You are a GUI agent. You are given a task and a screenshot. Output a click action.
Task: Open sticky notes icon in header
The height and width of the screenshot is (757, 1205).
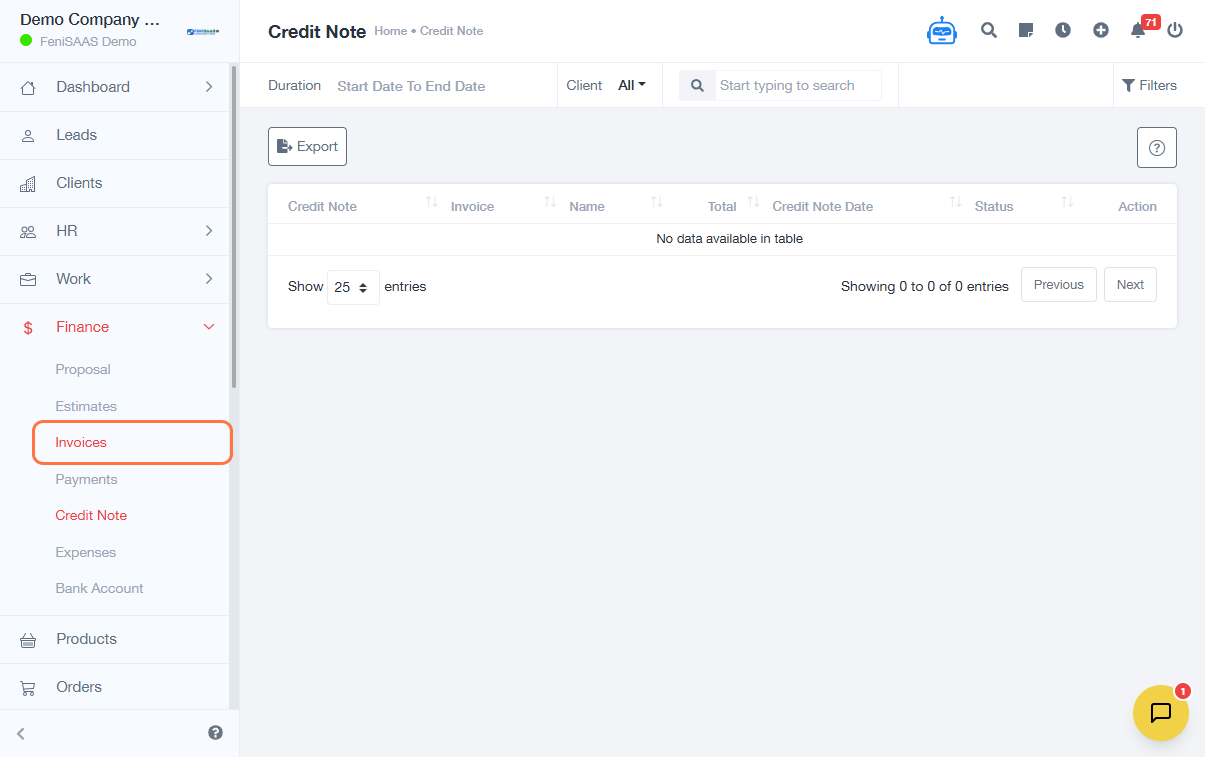pos(1026,30)
